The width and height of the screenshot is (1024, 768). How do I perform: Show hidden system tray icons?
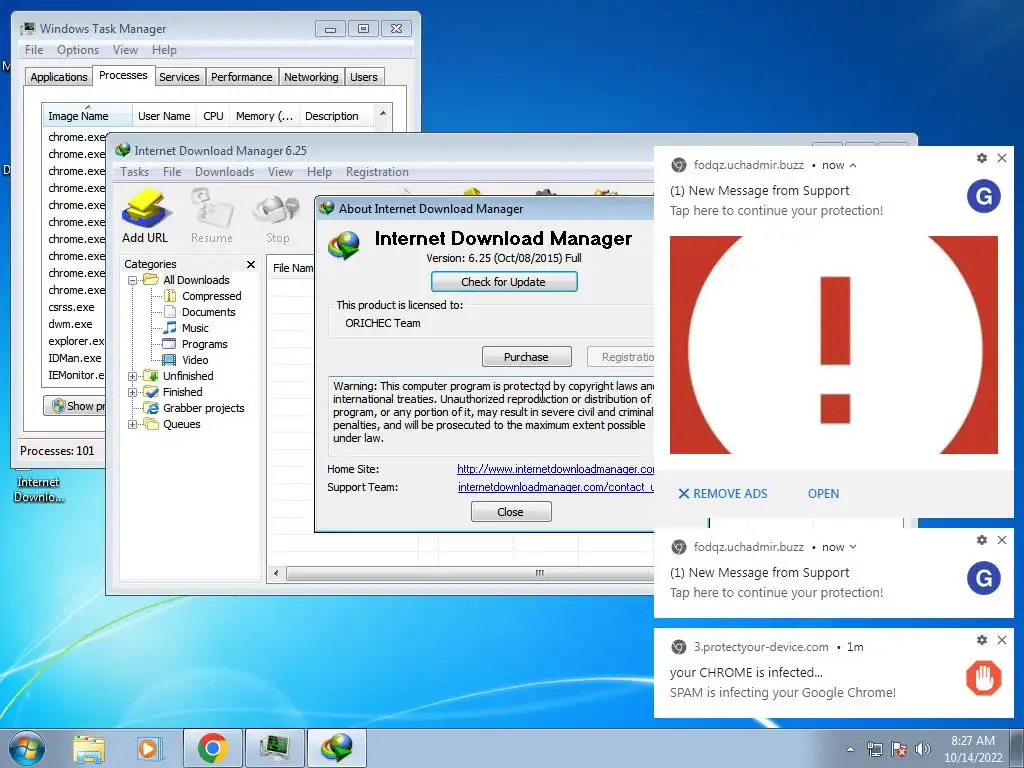pyautogui.click(x=850, y=749)
